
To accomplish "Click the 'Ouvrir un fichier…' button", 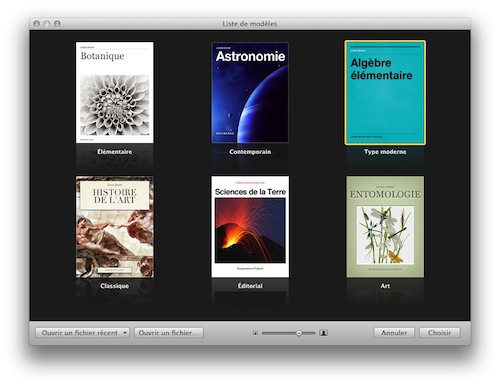I will coord(169,333).
